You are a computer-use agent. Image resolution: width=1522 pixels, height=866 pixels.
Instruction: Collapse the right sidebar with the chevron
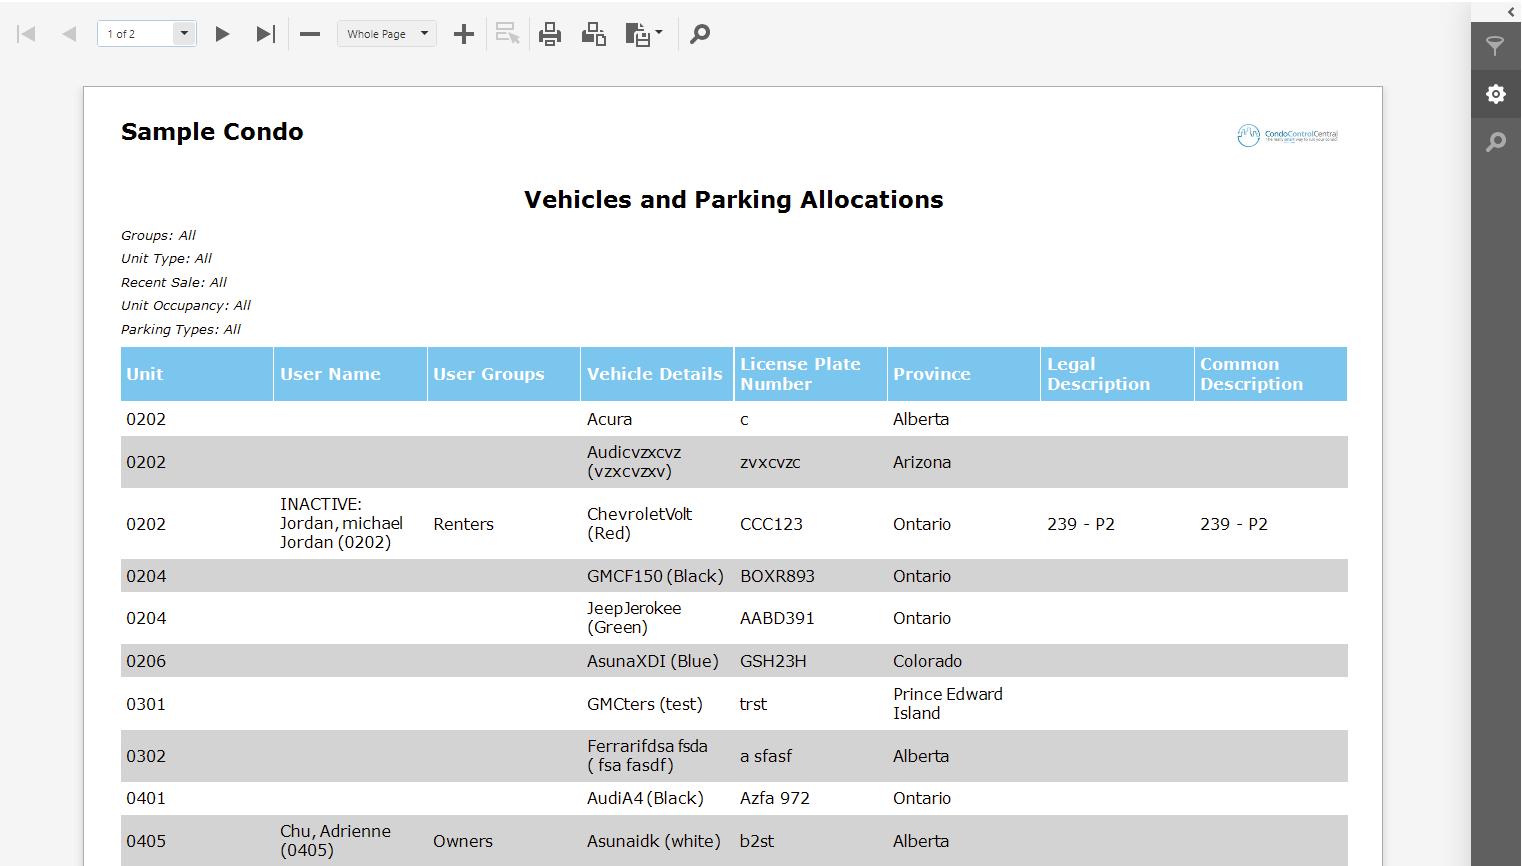pos(1510,11)
